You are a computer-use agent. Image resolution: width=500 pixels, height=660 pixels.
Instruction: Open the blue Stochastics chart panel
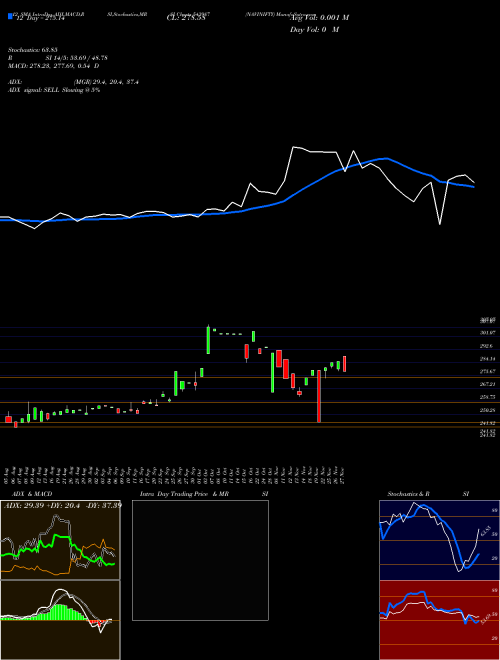pyautogui.click(x=439, y=540)
